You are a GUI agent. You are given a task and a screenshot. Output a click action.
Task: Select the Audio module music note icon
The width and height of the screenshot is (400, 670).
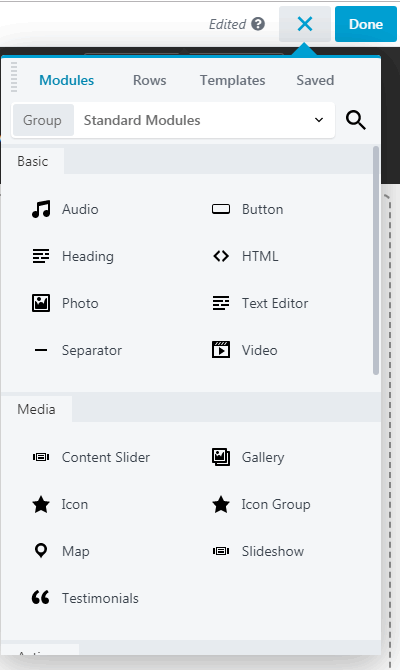click(41, 209)
